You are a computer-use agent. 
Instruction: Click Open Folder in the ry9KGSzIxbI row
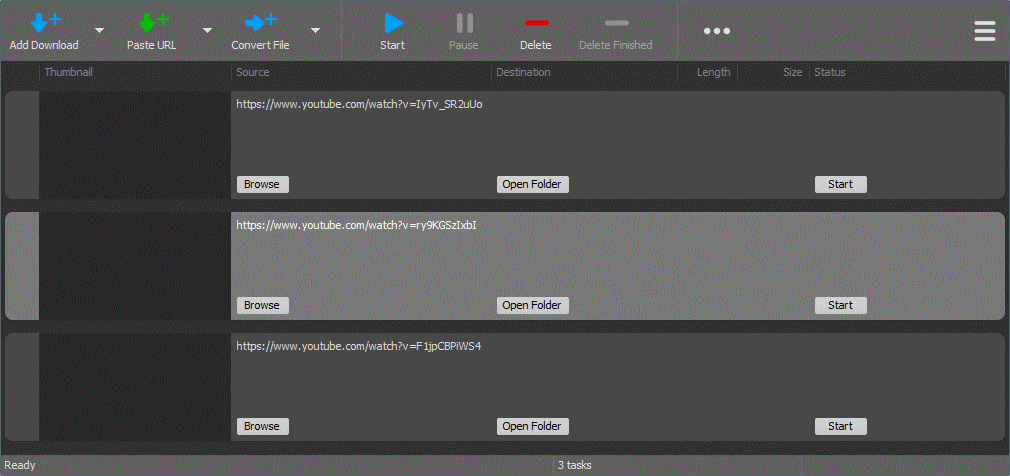[533, 305]
